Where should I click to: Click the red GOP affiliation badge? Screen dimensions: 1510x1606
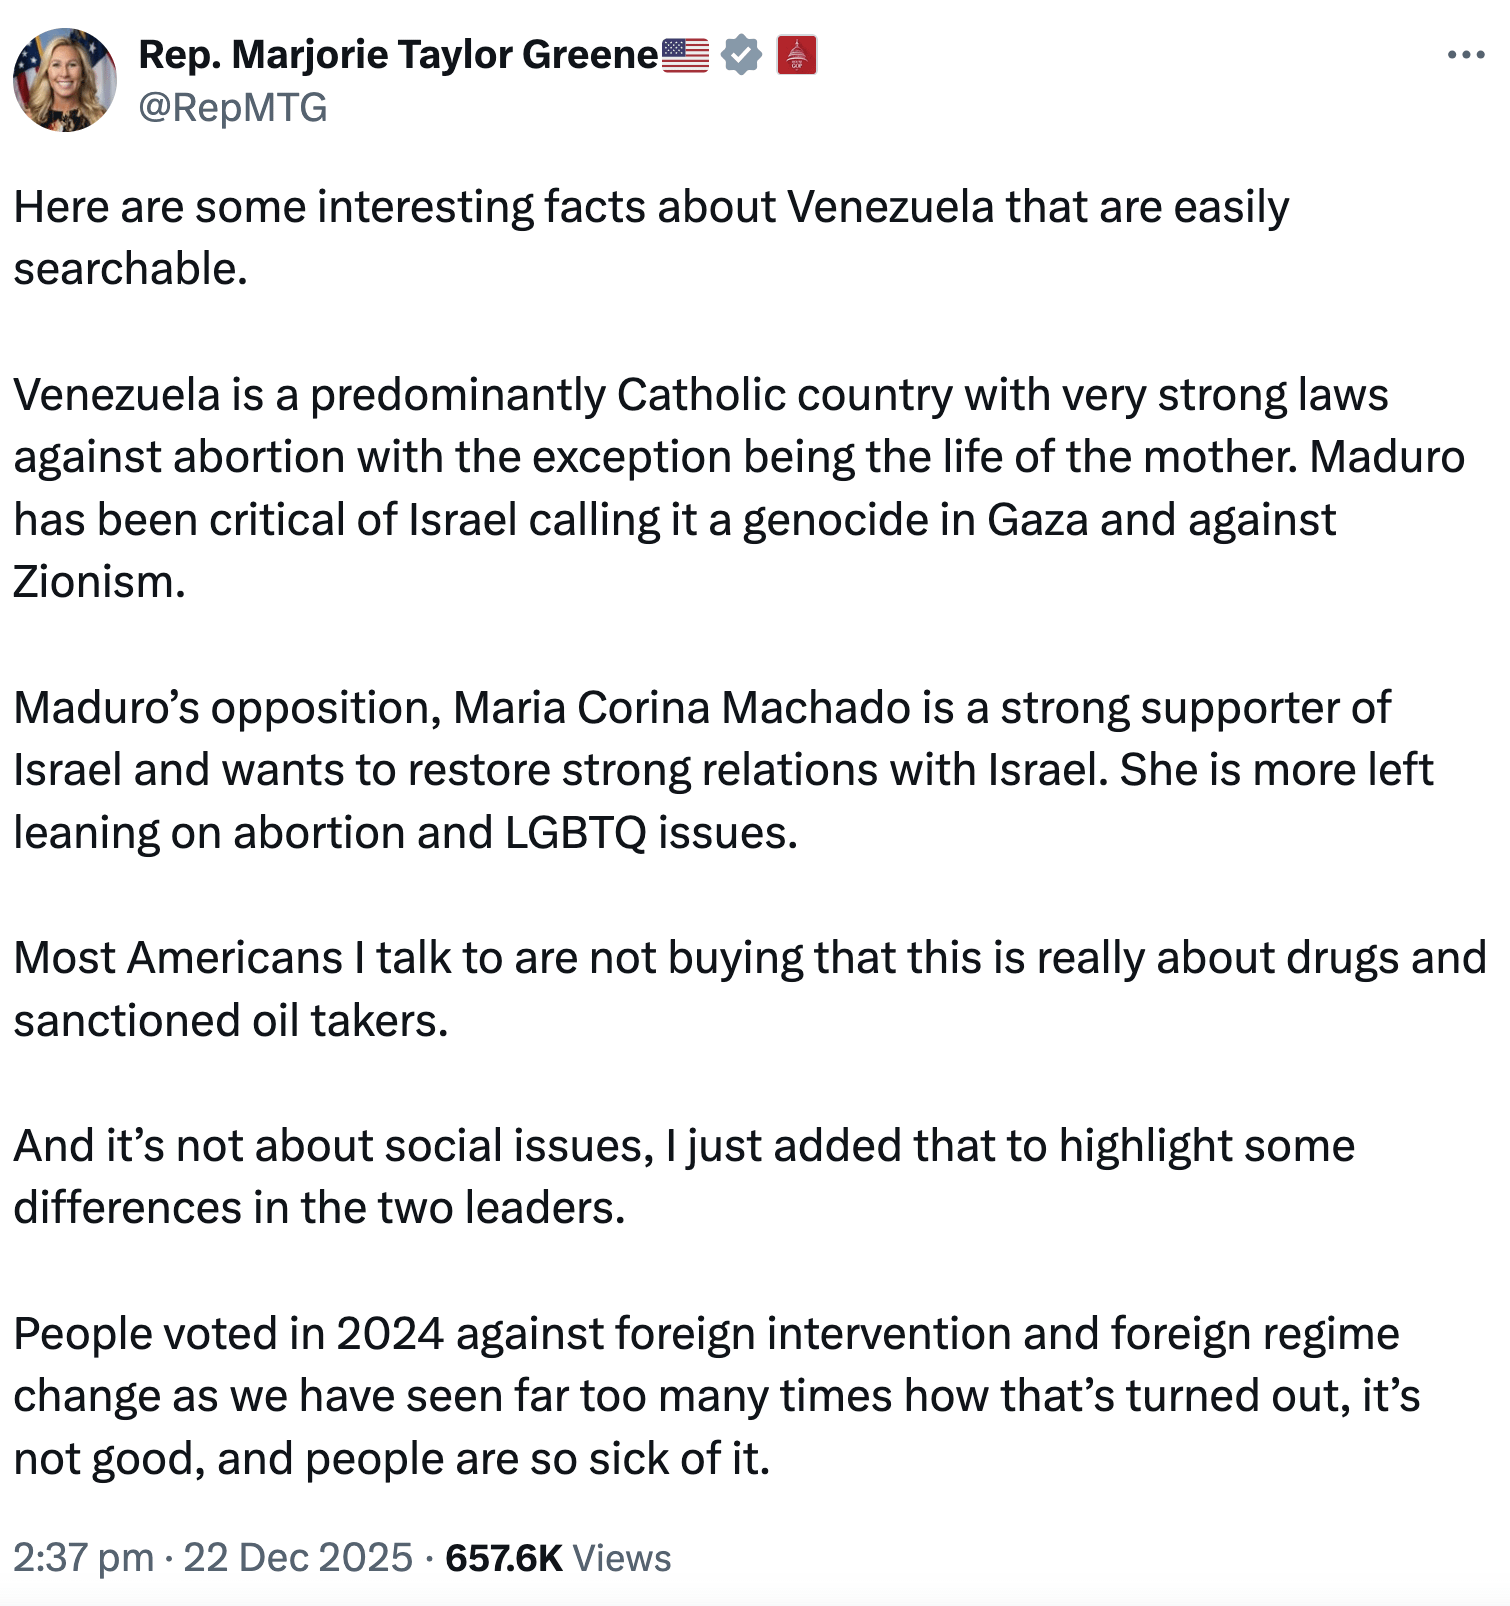coord(797,55)
